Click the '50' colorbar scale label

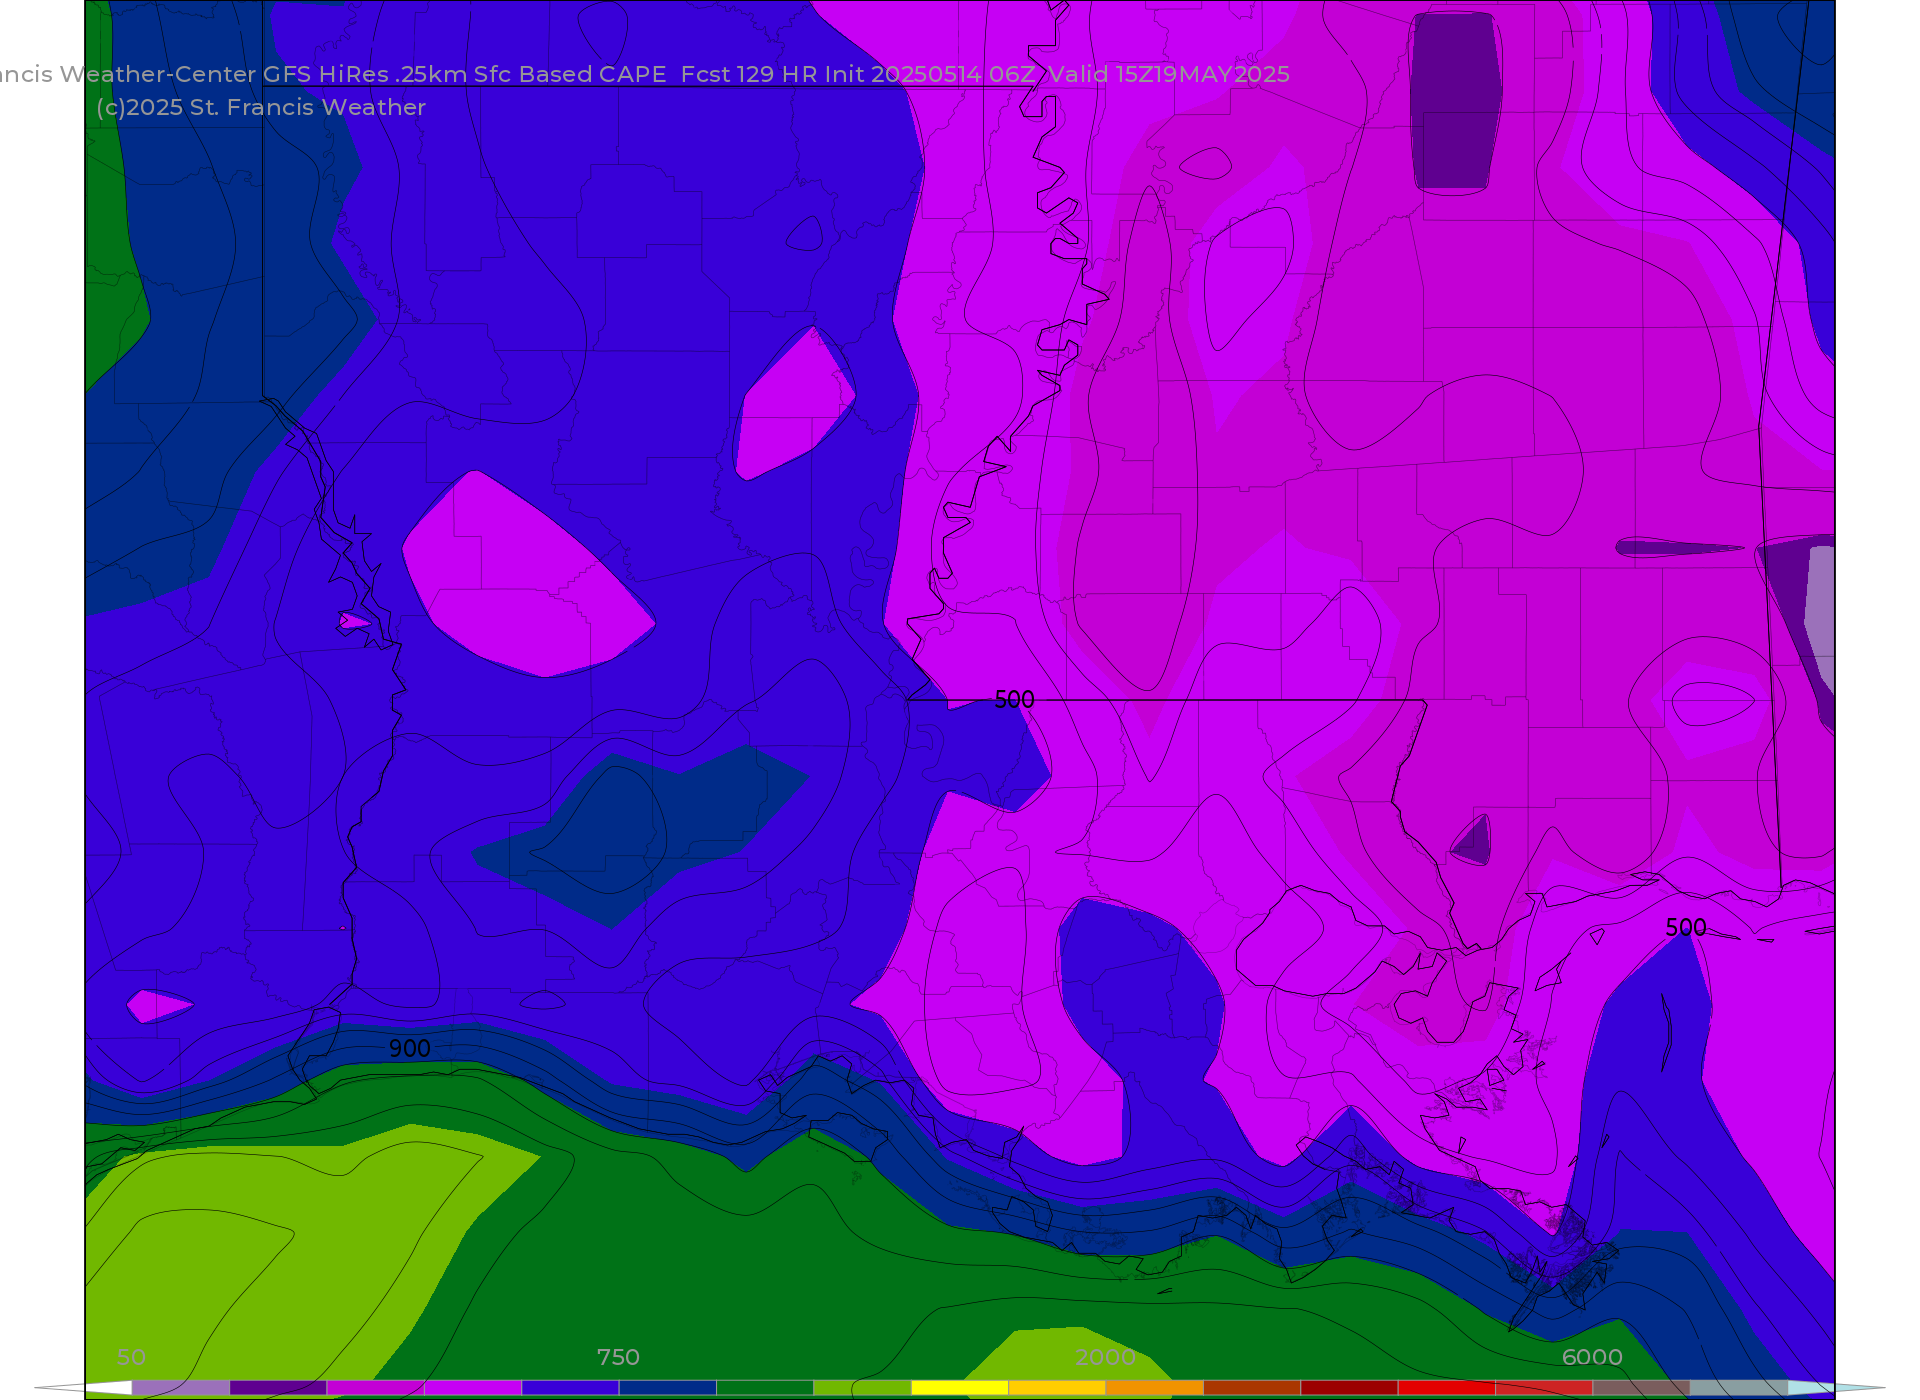pos(131,1357)
